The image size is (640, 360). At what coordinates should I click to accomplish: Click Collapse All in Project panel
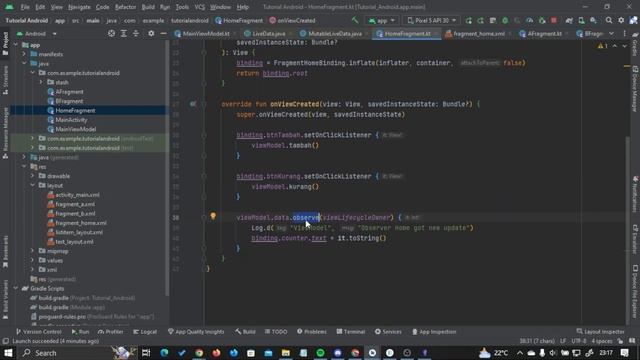click(x=136, y=33)
